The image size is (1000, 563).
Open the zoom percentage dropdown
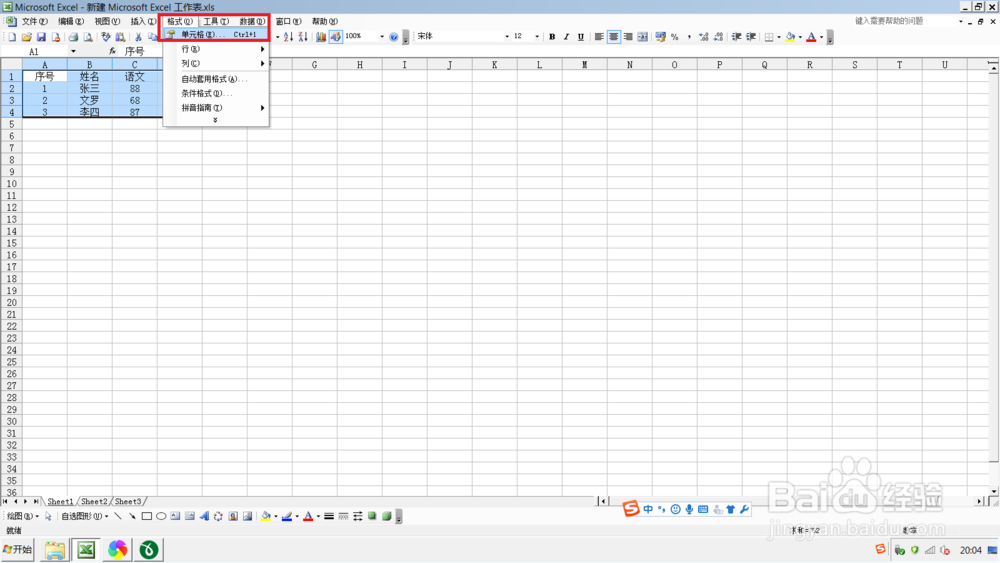[382, 37]
